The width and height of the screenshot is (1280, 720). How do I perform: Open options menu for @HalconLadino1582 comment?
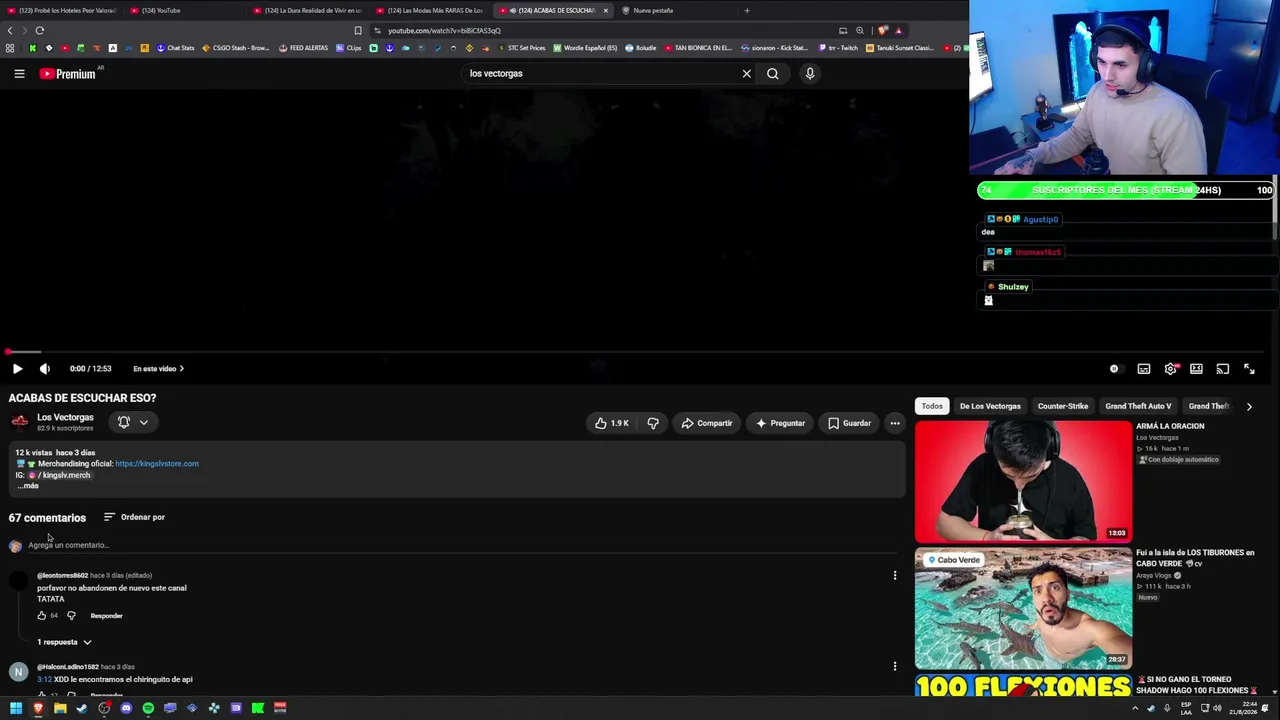(x=895, y=667)
